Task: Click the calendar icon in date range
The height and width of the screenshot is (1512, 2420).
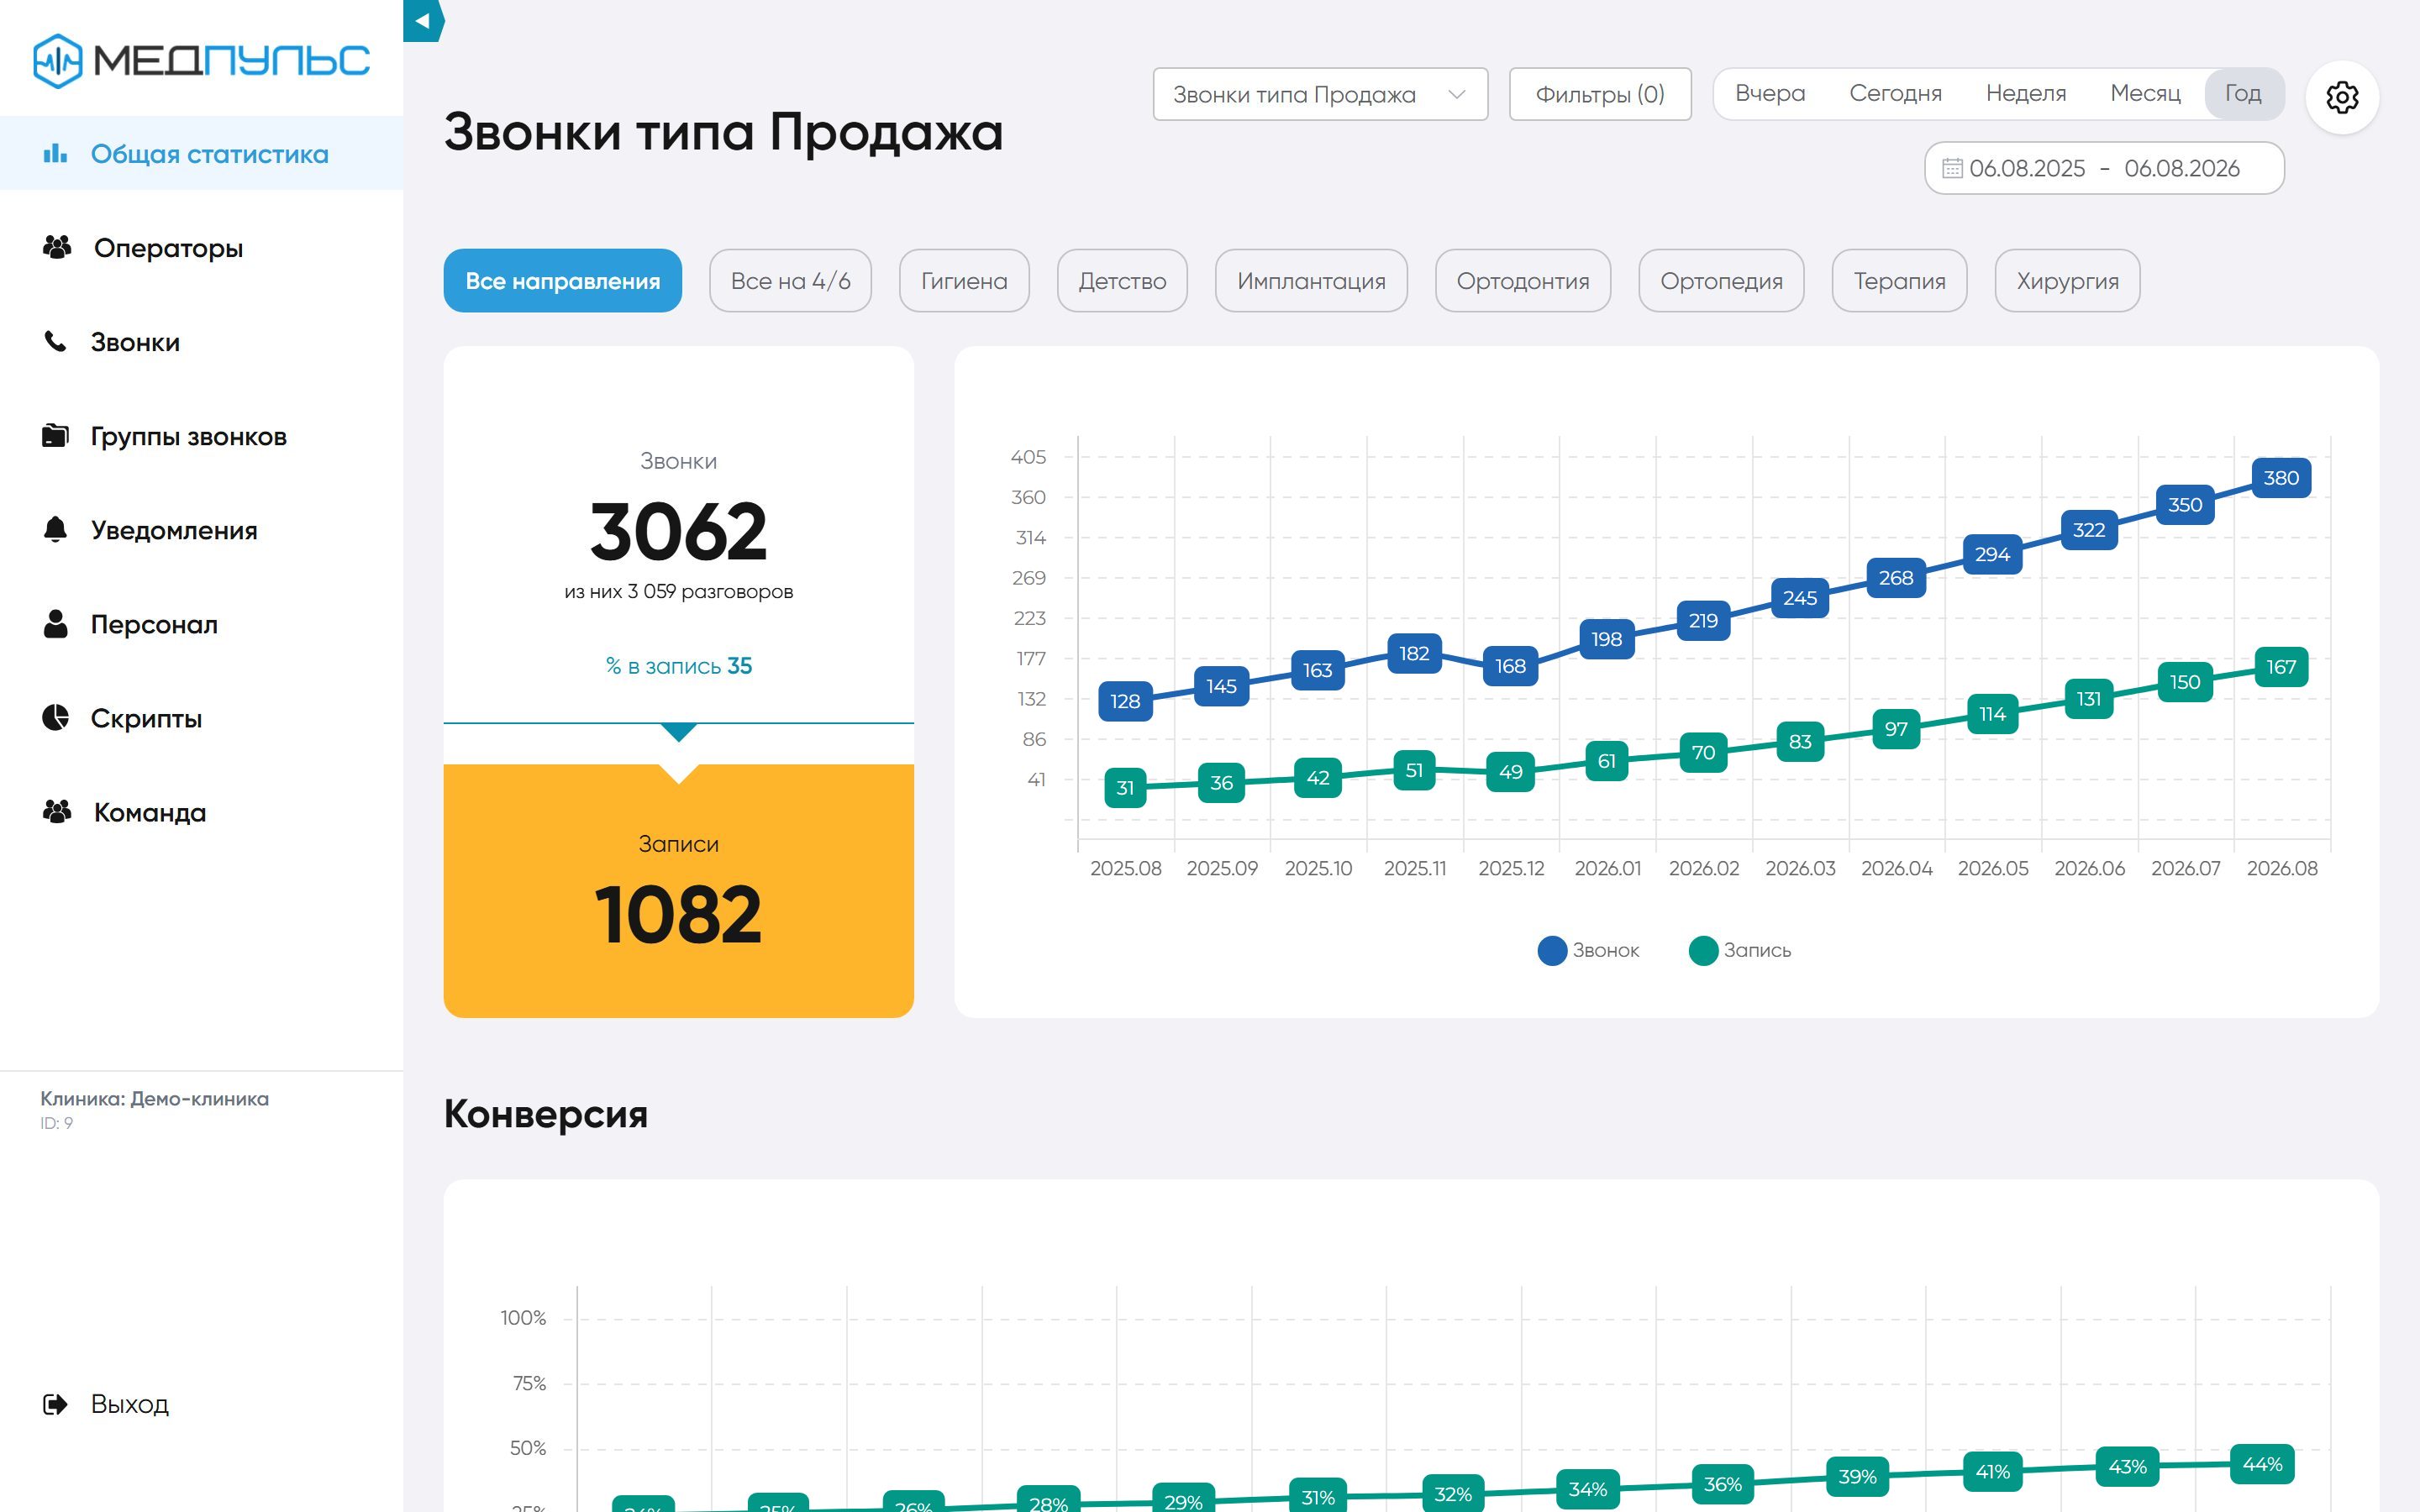Action: coord(1951,168)
